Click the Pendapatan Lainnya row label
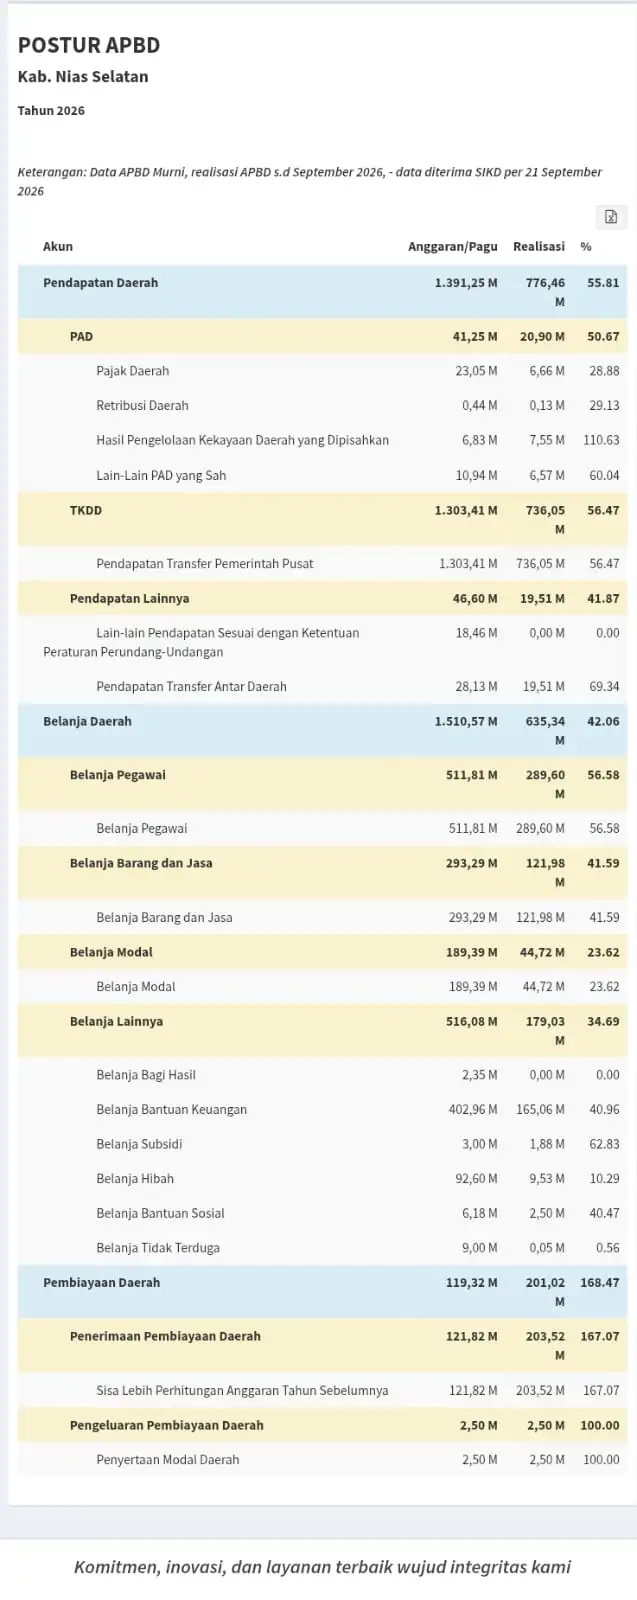The height and width of the screenshot is (1600, 637). tap(129, 599)
